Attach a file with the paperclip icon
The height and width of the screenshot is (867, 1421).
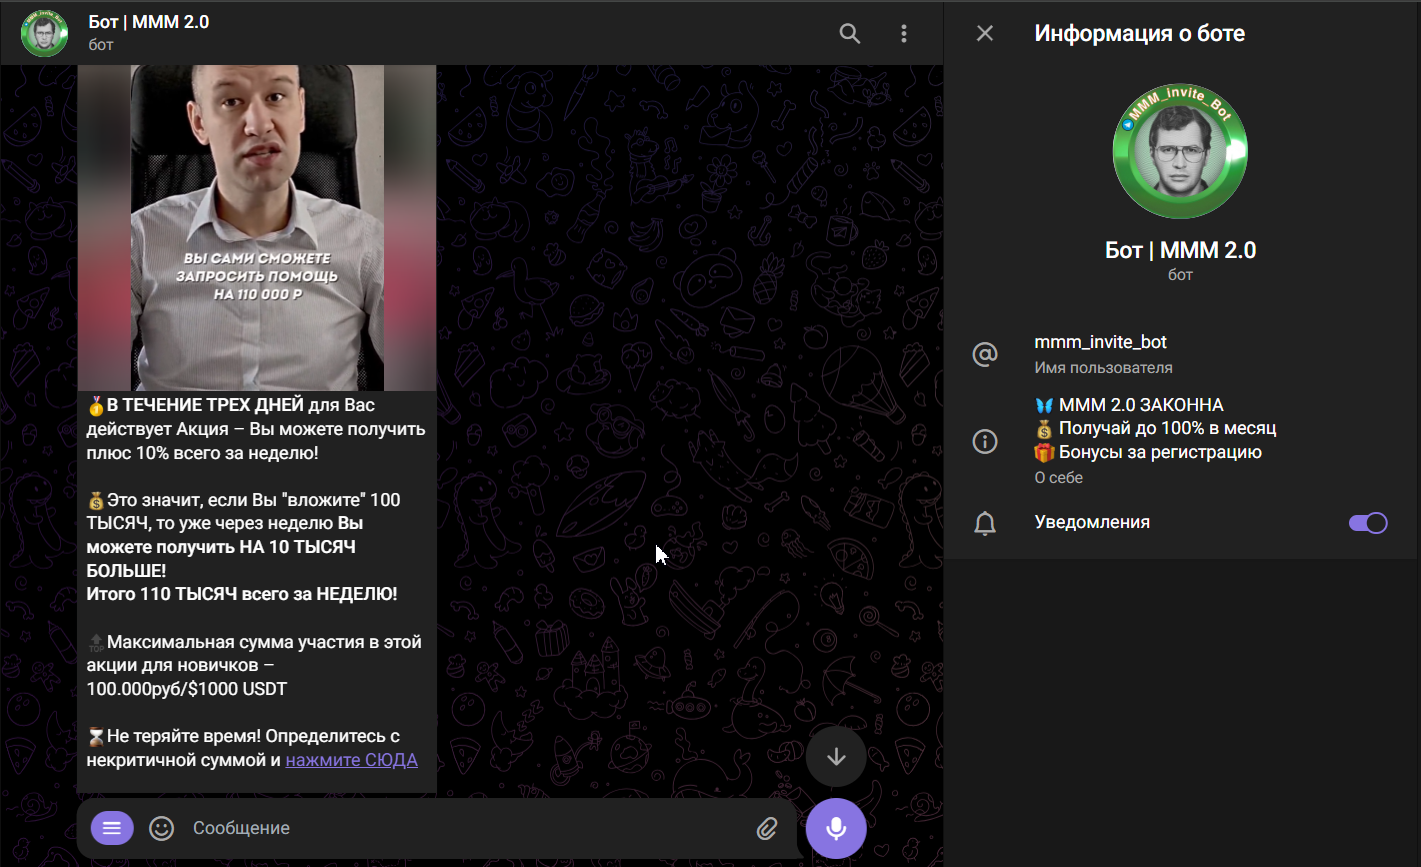[x=767, y=828]
